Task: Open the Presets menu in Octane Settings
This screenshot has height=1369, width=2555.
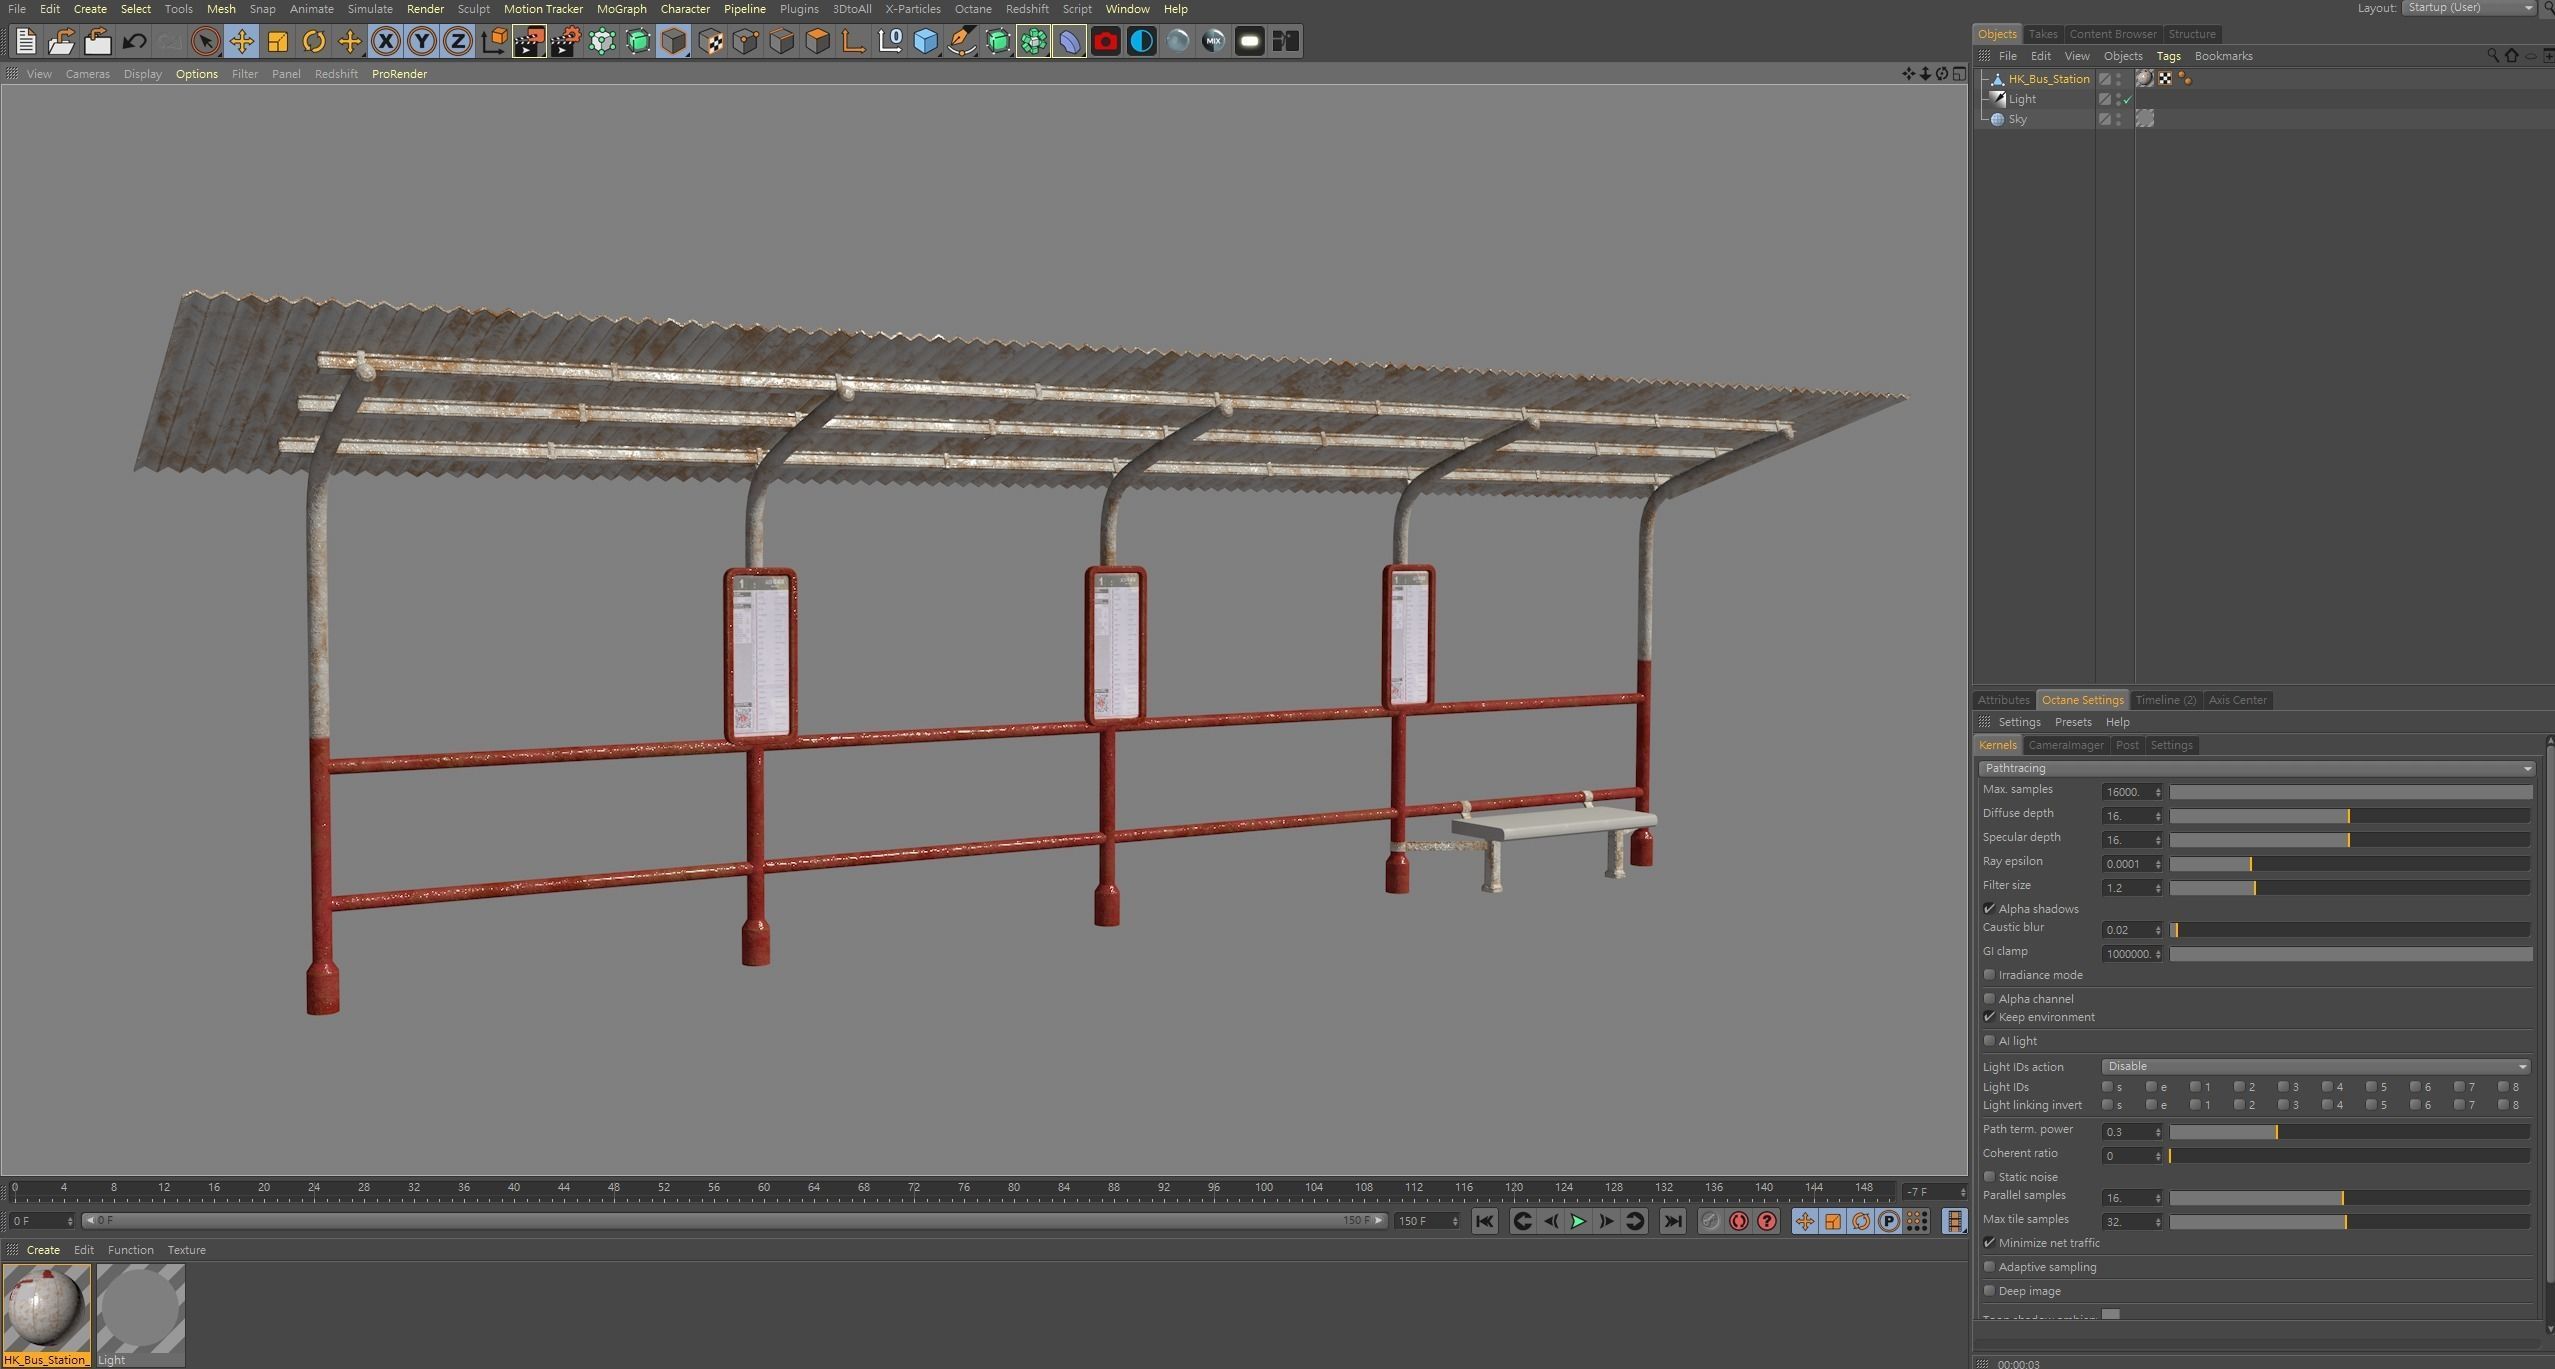Action: [x=2072, y=722]
